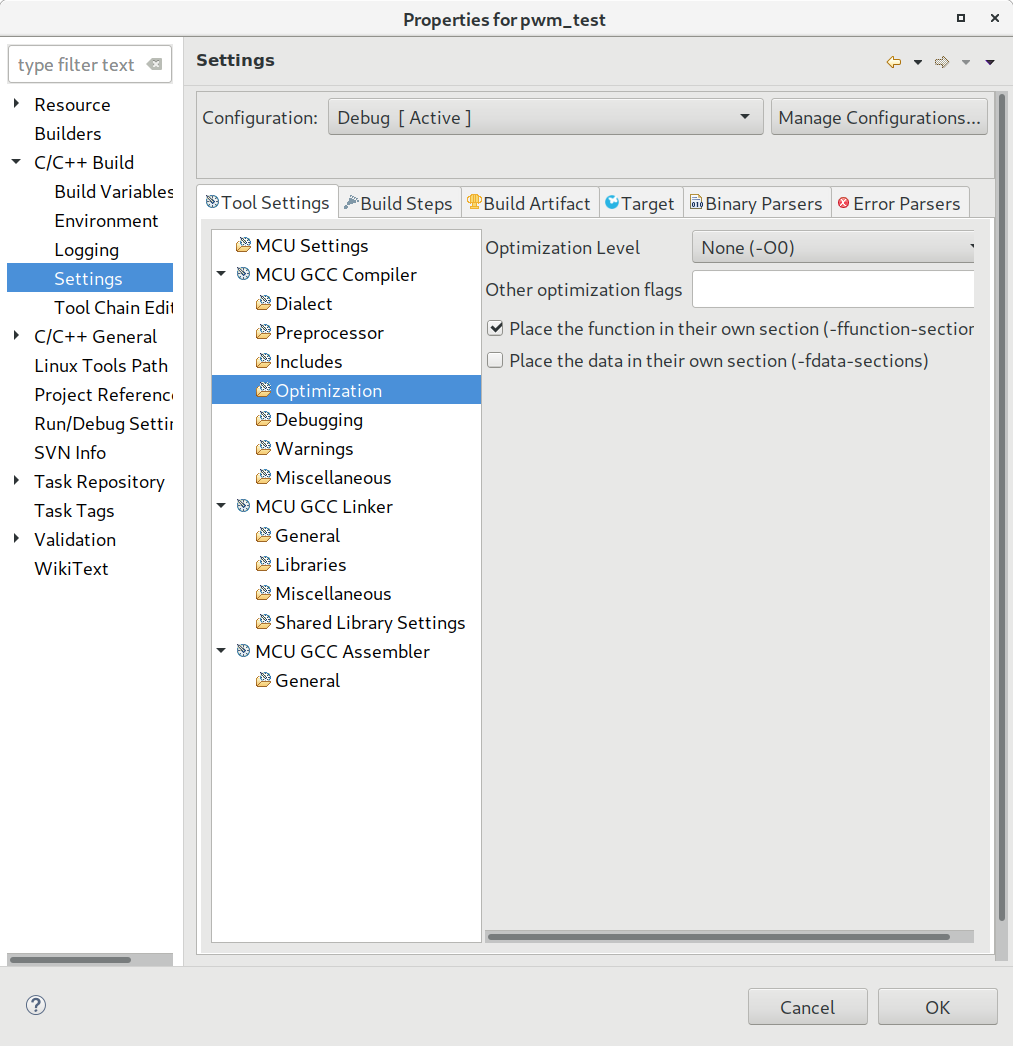Click the forward navigation arrow icon

tap(942, 62)
